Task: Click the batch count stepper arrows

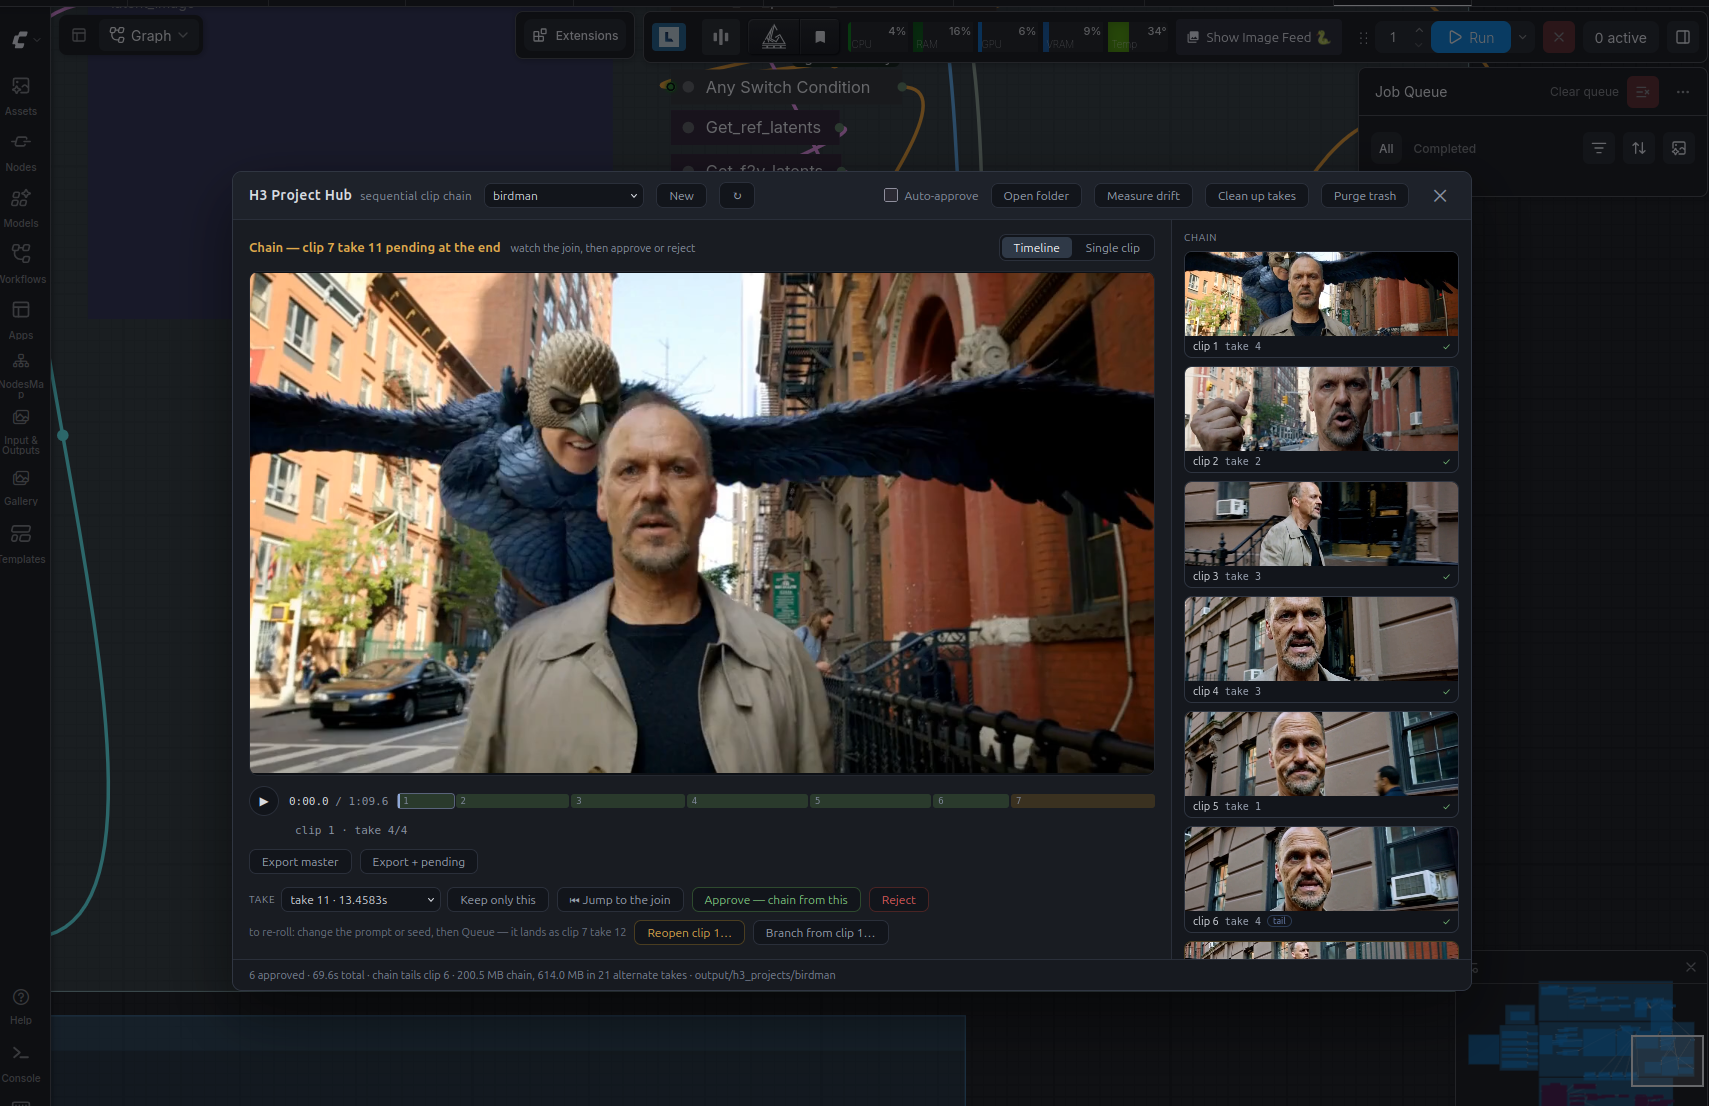Action: click(1418, 38)
